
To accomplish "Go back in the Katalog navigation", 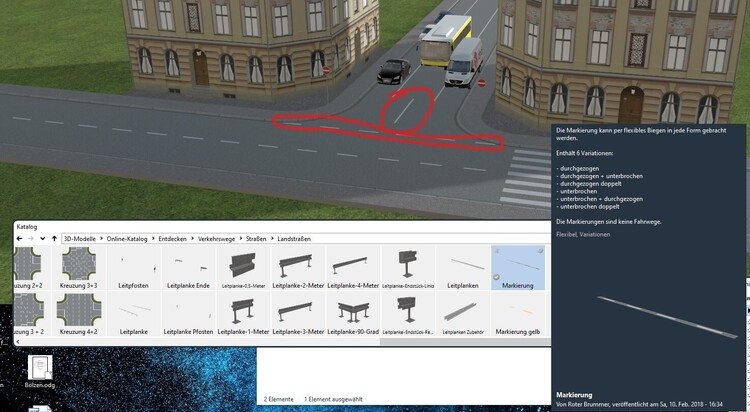I will [x=19, y=238].
